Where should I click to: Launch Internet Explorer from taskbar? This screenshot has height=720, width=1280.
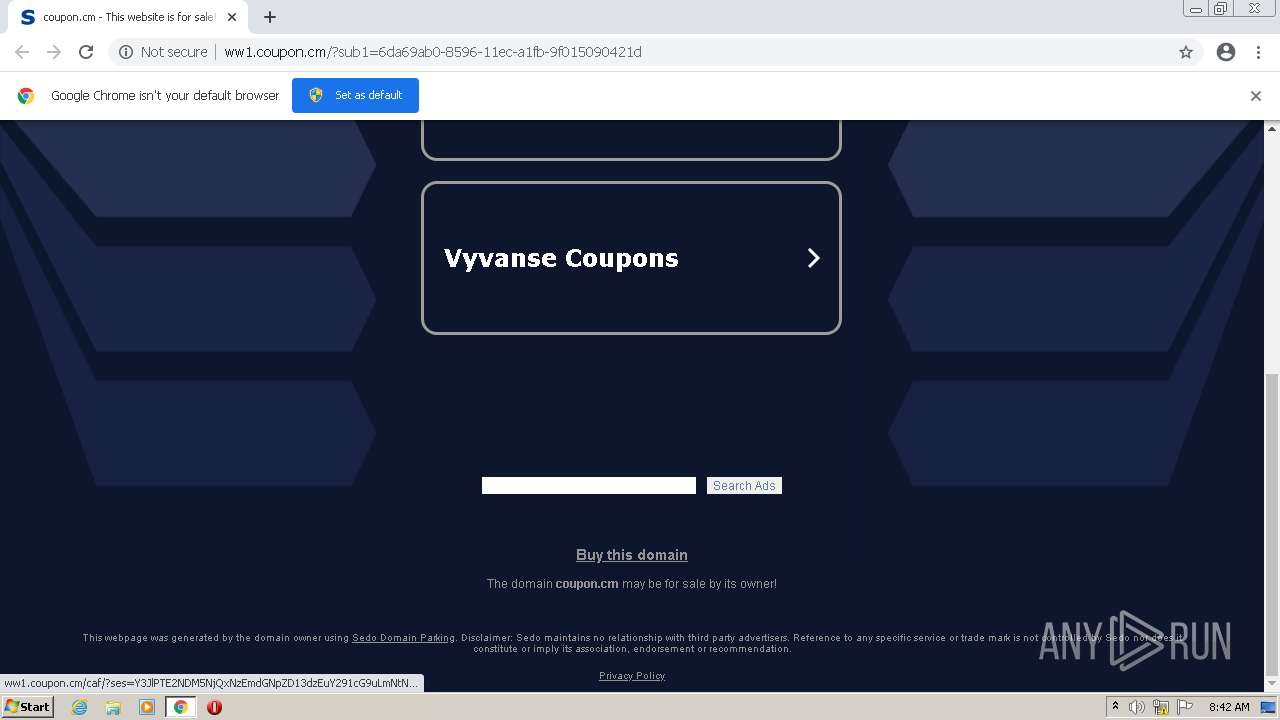tap(79, 707)
